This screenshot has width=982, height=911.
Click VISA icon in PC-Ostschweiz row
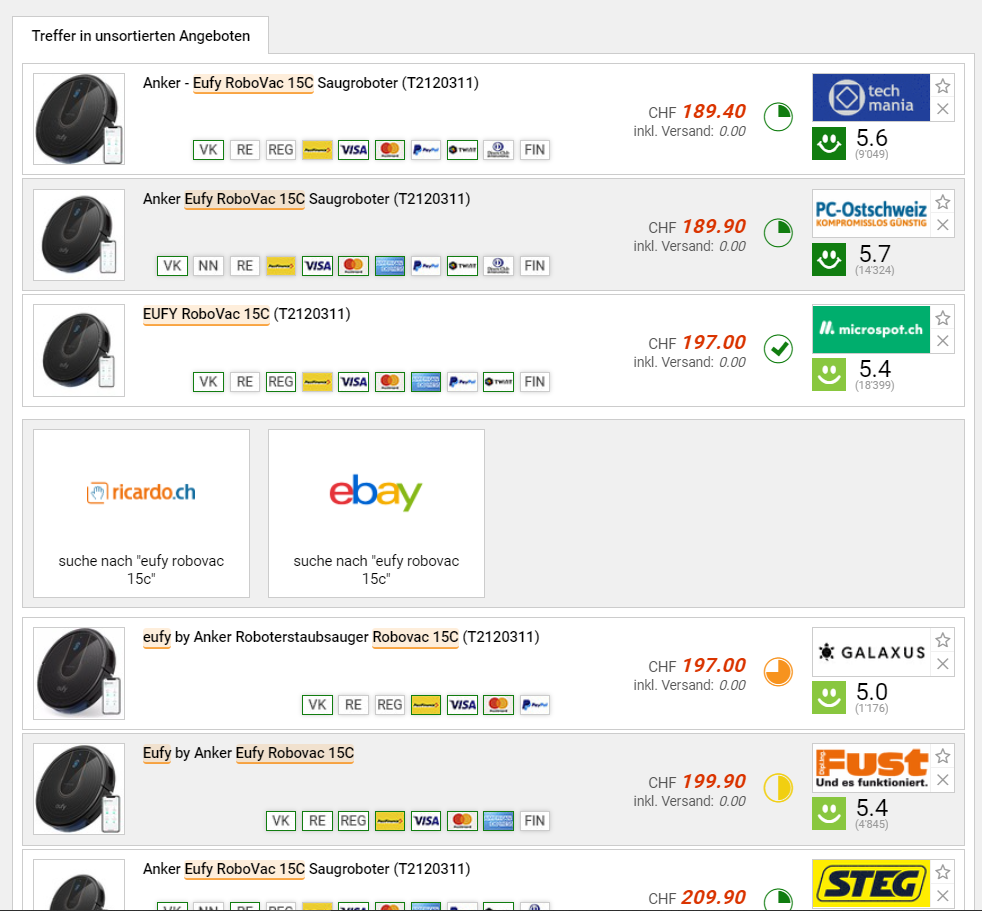[x=318, y=266]
